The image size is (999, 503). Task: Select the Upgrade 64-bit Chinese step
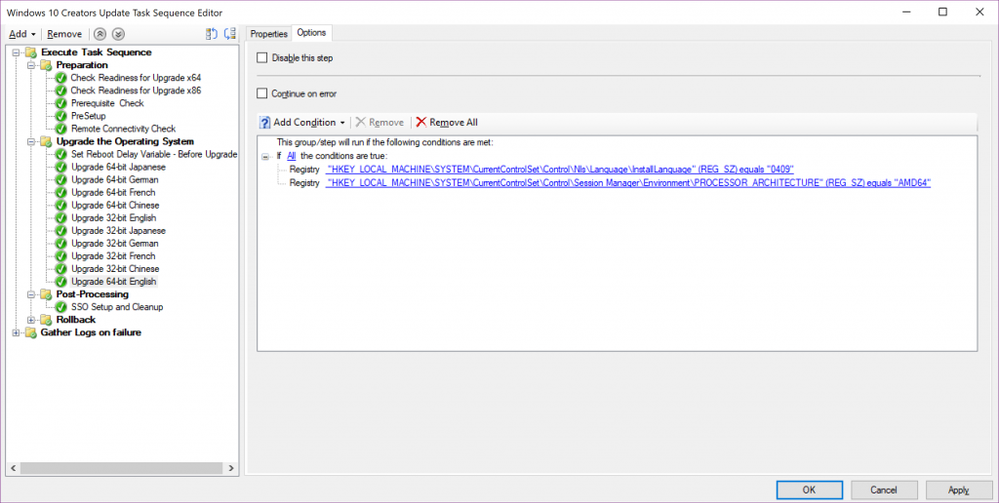115,205
